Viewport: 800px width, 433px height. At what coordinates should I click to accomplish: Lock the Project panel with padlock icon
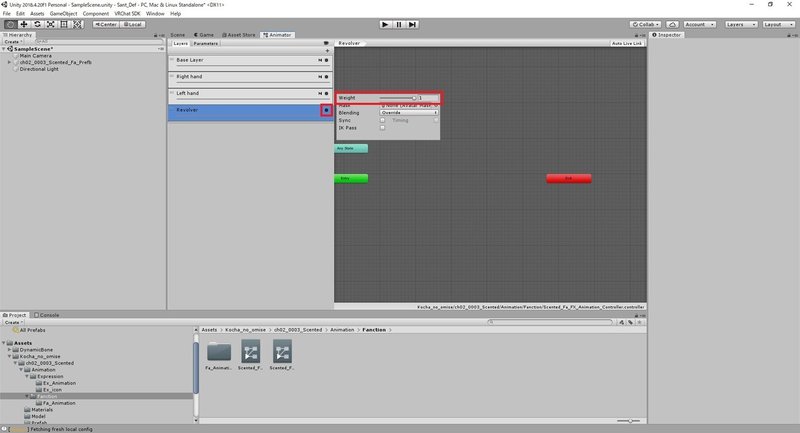(x=636, y=315)
